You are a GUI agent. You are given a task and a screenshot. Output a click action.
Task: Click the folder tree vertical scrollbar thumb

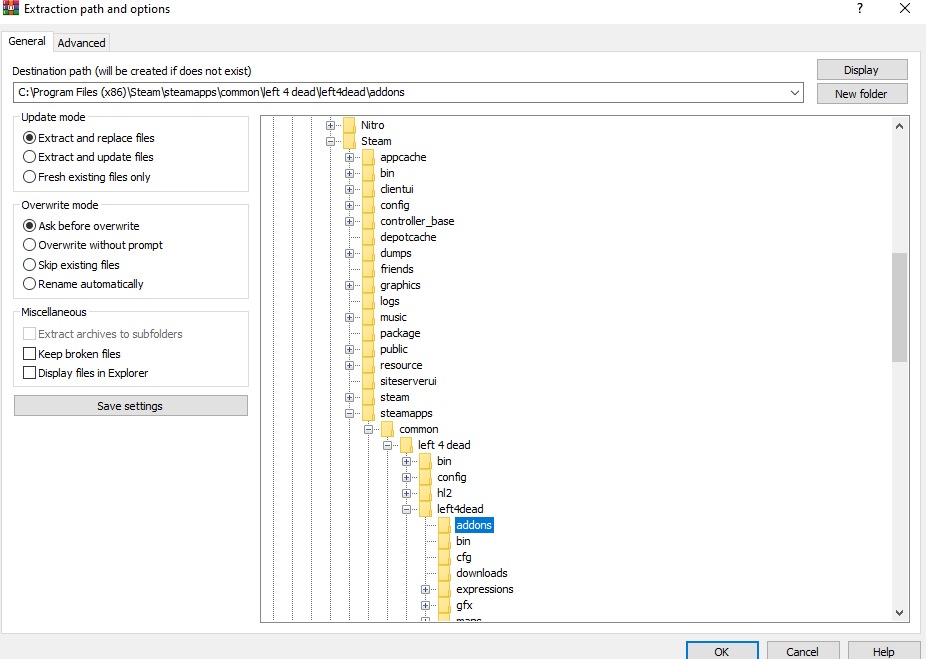coord(900,307)
